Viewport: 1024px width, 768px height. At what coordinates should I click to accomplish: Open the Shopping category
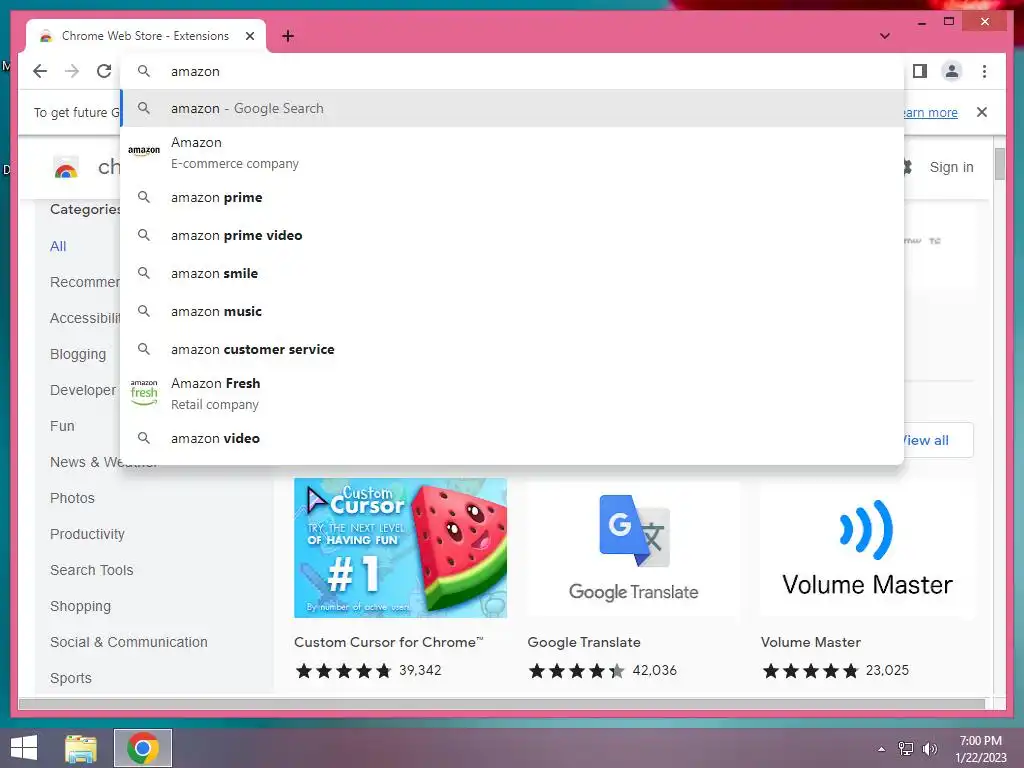click(x=80, y=606)
